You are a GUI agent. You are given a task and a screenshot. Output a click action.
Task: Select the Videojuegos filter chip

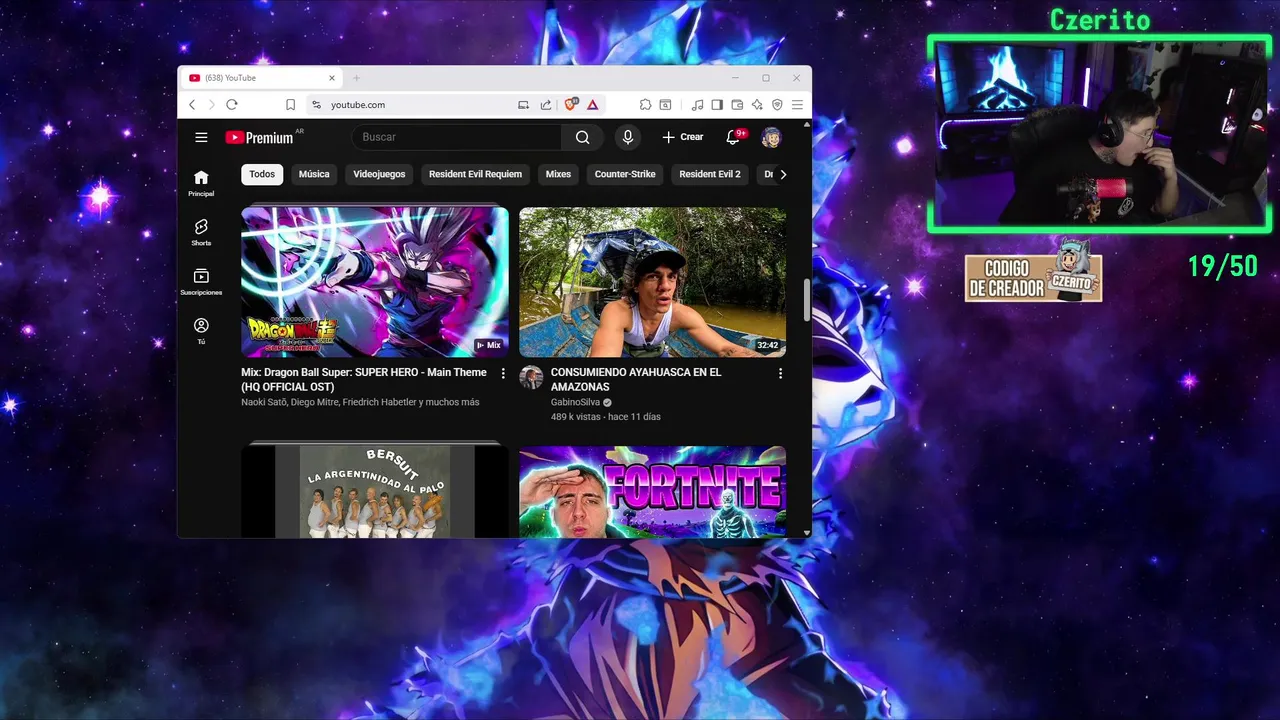pos(379,174)
